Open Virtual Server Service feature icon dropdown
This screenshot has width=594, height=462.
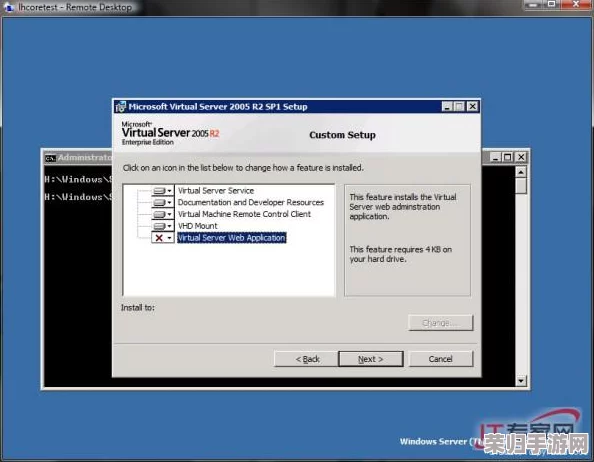pyautogui.click(x=163, y=191)
